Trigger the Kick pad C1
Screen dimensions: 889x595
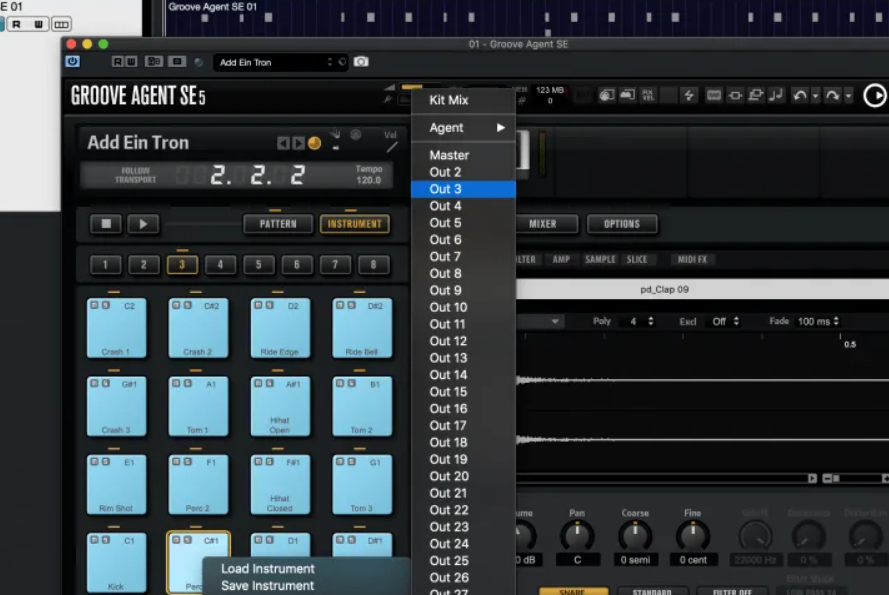[116, 563]
